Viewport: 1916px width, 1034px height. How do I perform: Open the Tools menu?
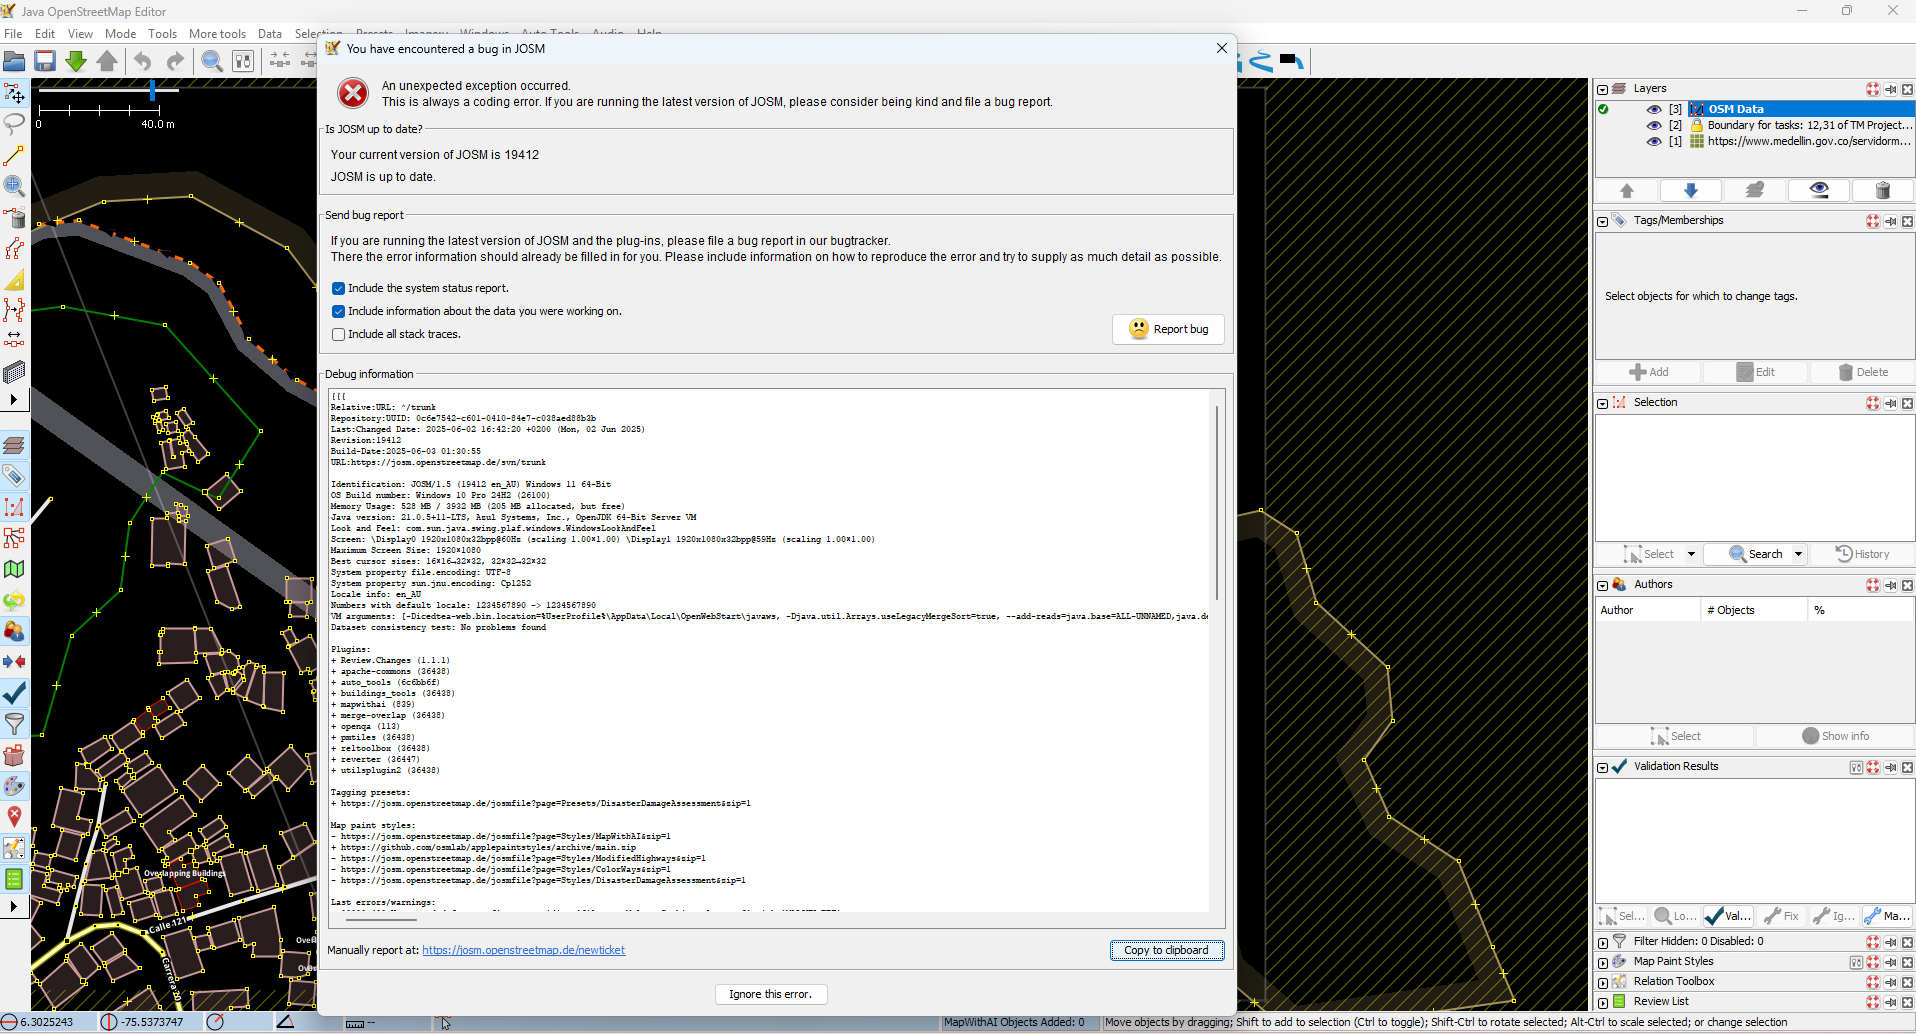point(162,34)
